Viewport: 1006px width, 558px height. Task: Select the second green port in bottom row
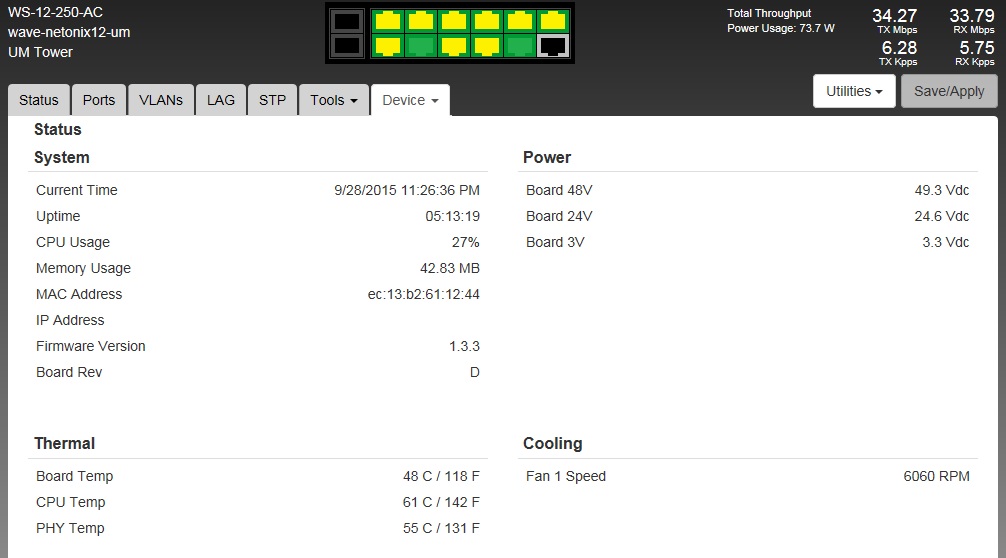point(518,46)
